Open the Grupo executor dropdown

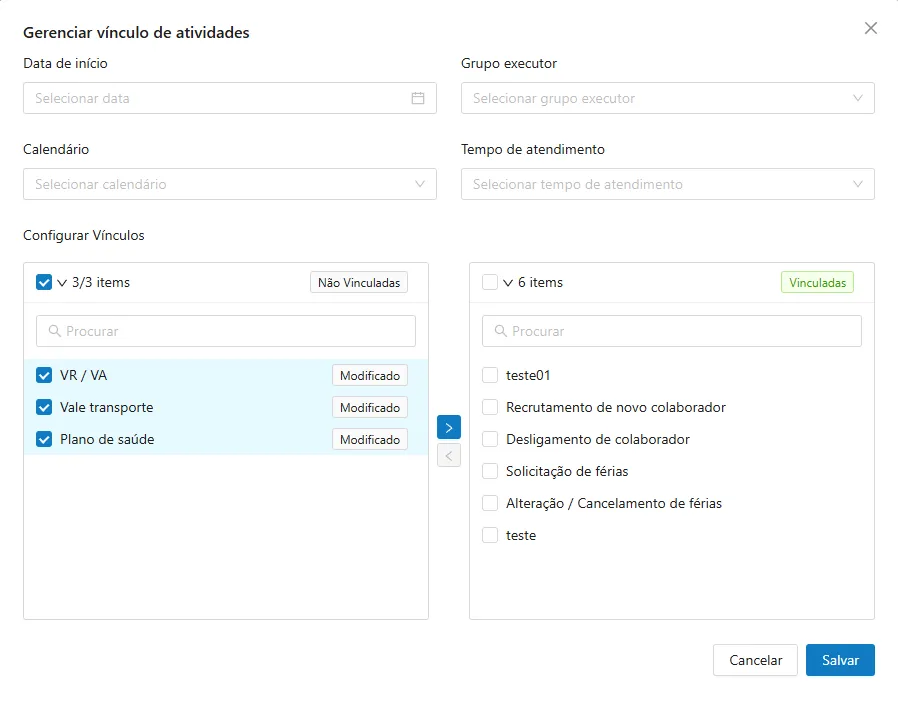pyautogui.click(x=667, y=98)
